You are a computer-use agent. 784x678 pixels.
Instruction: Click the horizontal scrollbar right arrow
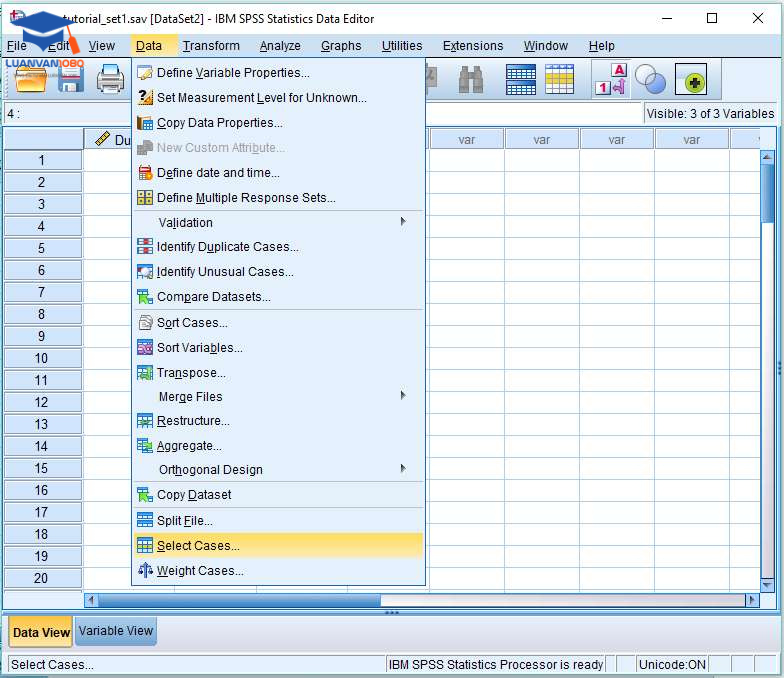752,600
